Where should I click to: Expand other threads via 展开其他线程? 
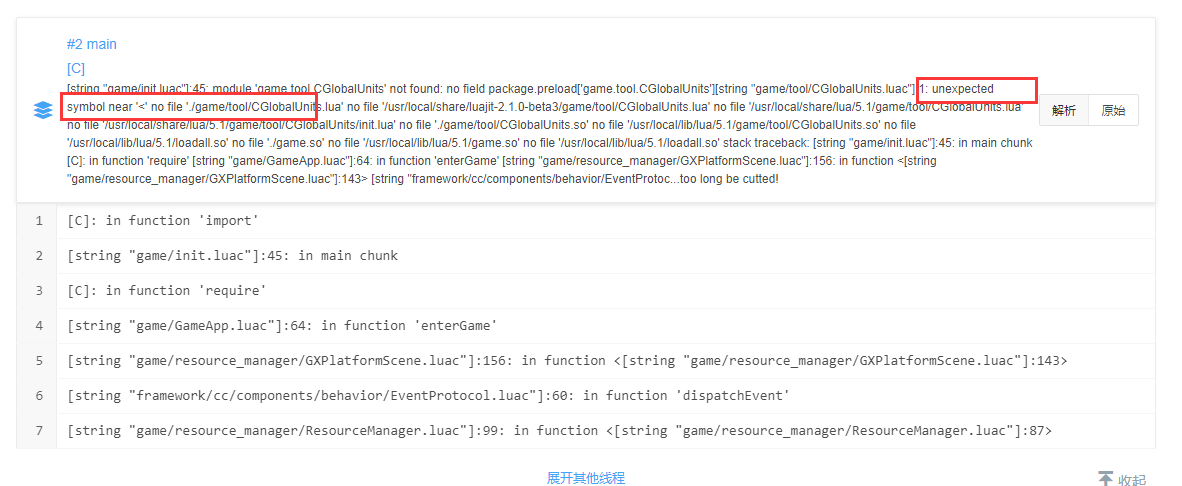pyautogui.click(x=585, y=478)
